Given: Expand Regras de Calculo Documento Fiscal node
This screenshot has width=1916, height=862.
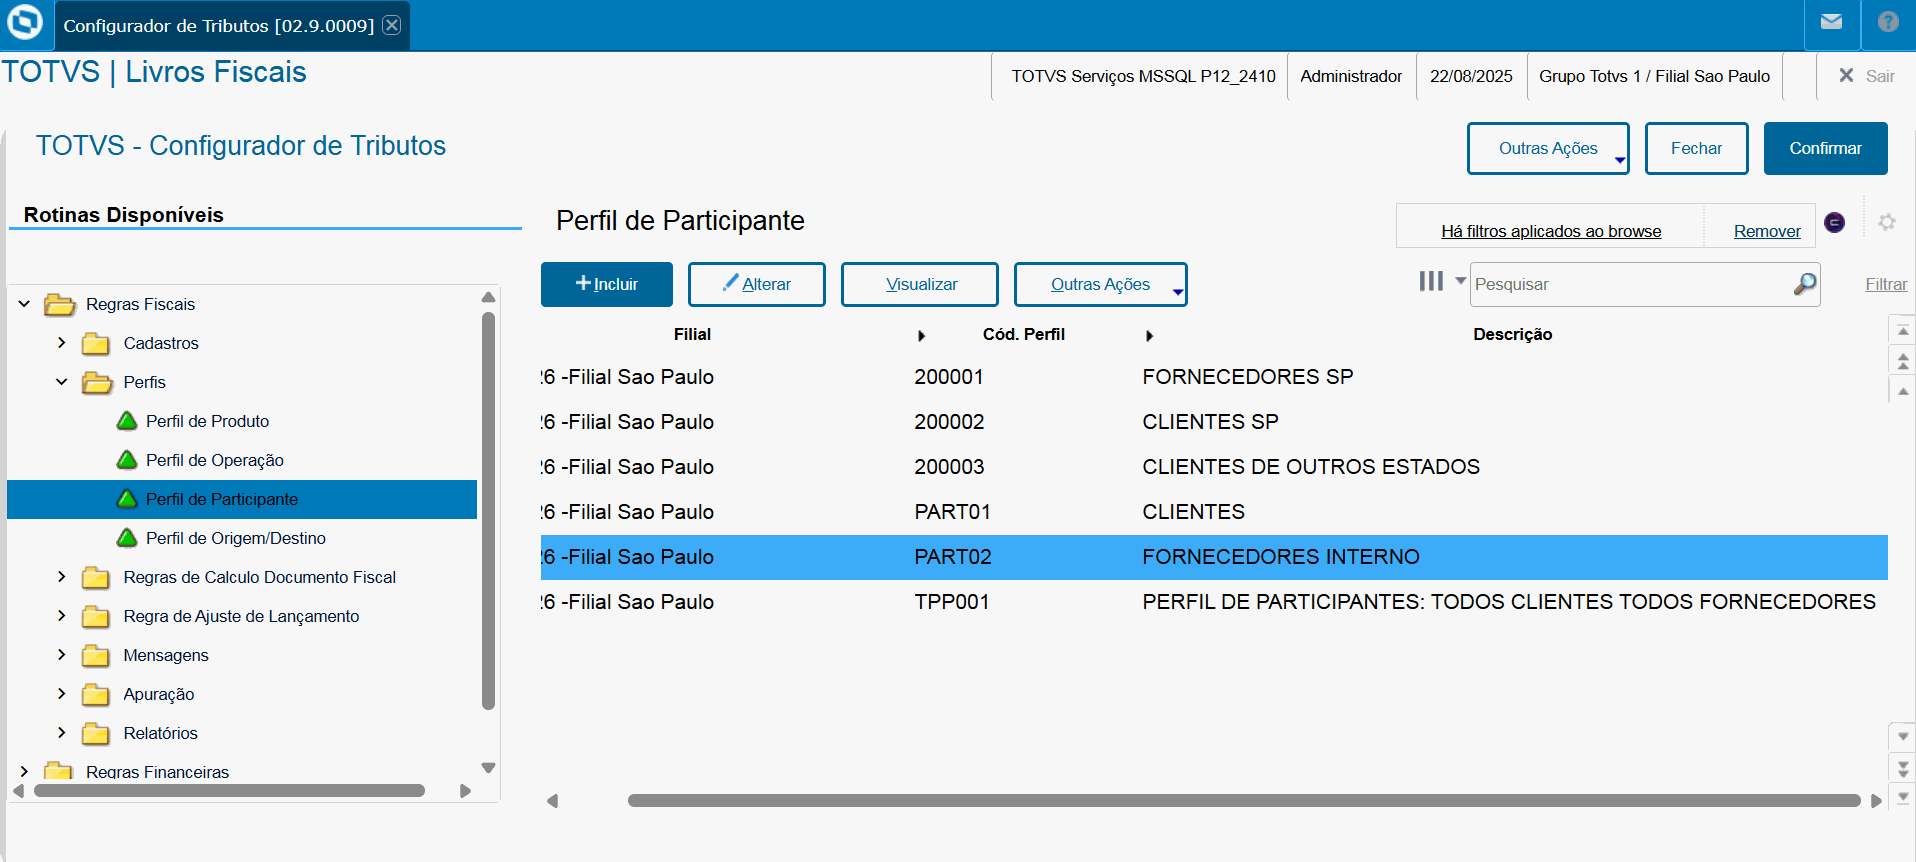Looking at the screenshot, I should (x=61, y=576).
